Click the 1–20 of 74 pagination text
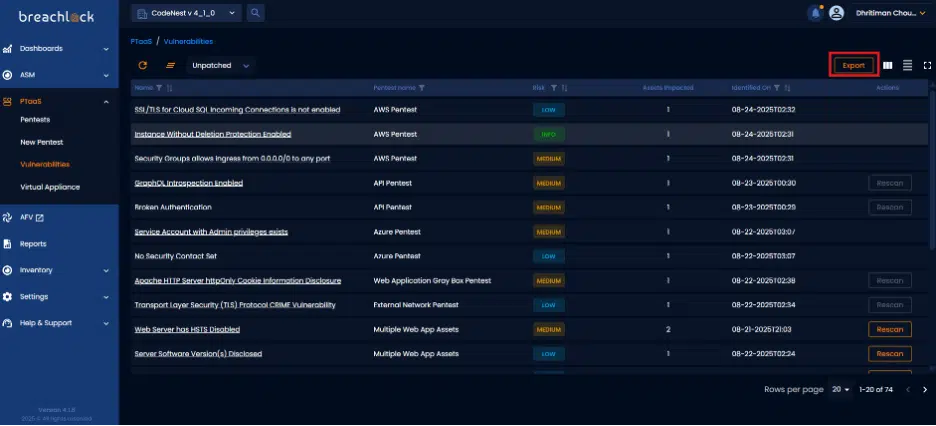936x426 pixels. pos(876,390)
